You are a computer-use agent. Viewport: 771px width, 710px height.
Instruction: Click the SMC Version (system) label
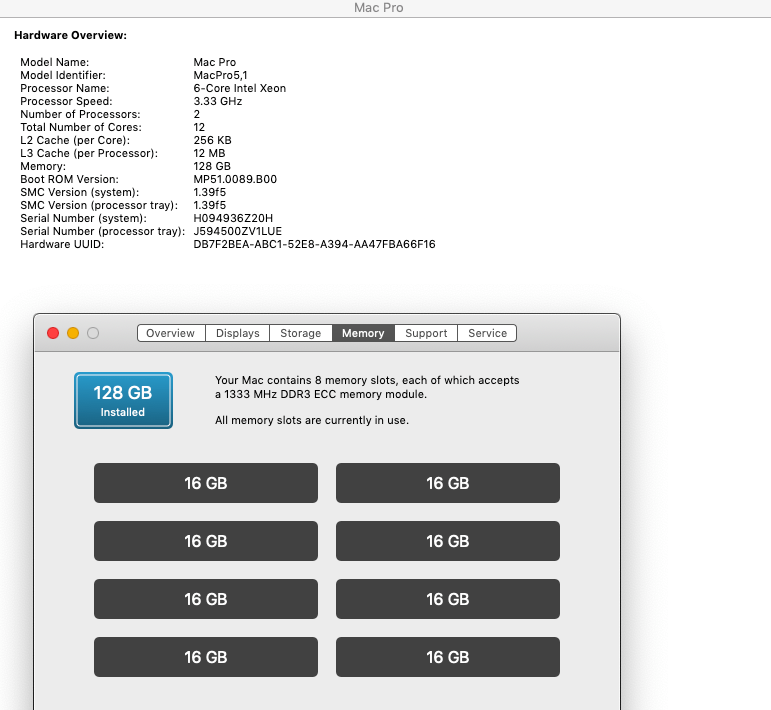pos(80,192)
